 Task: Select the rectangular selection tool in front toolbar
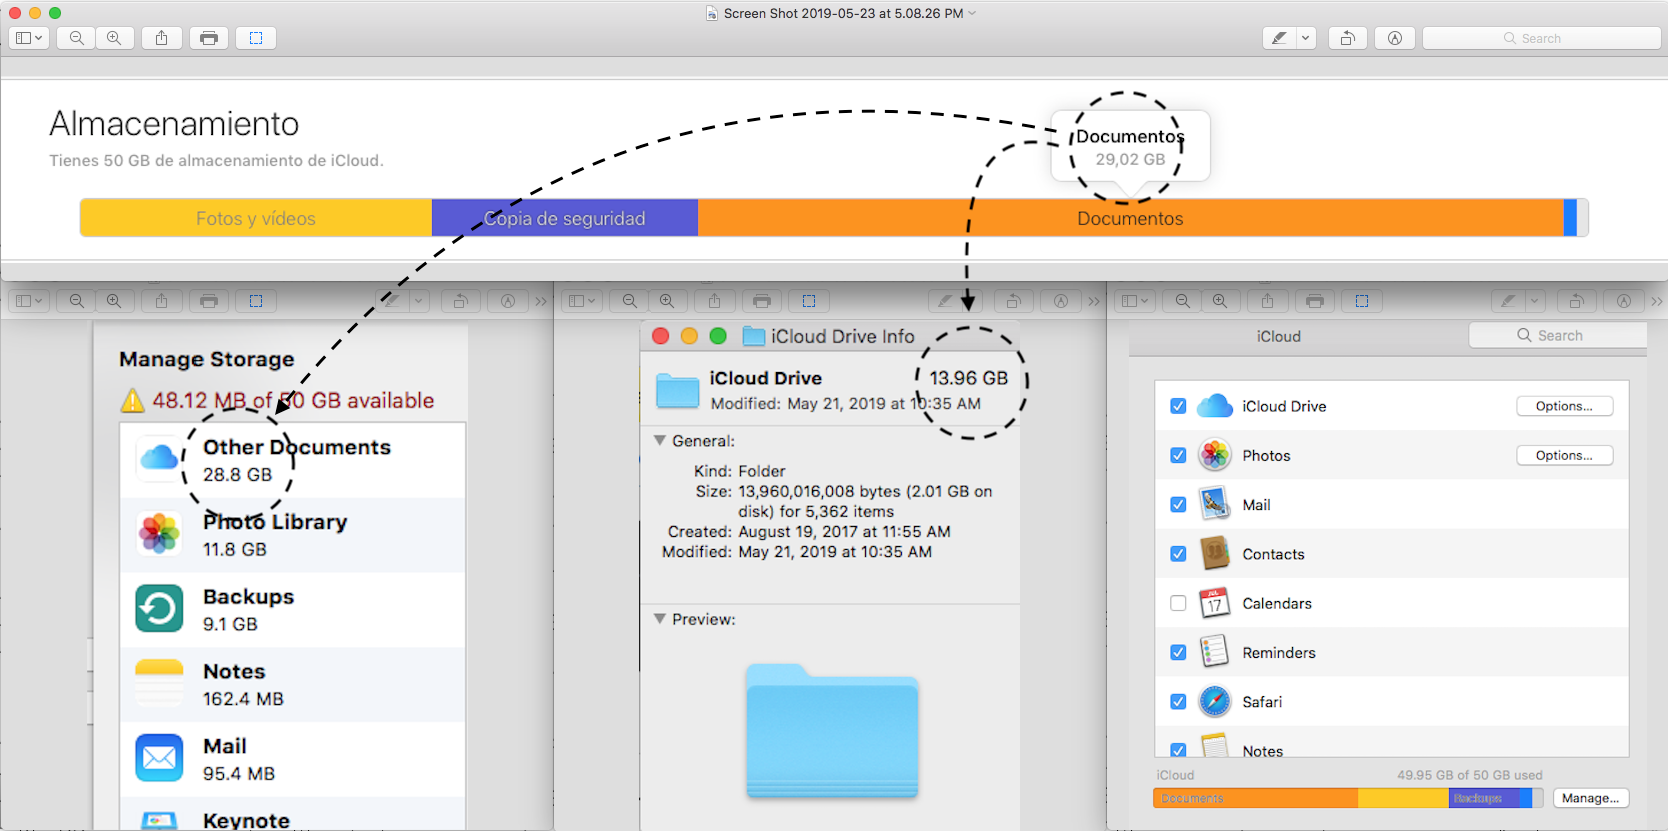pyautogui.click(x=256, y=38)
